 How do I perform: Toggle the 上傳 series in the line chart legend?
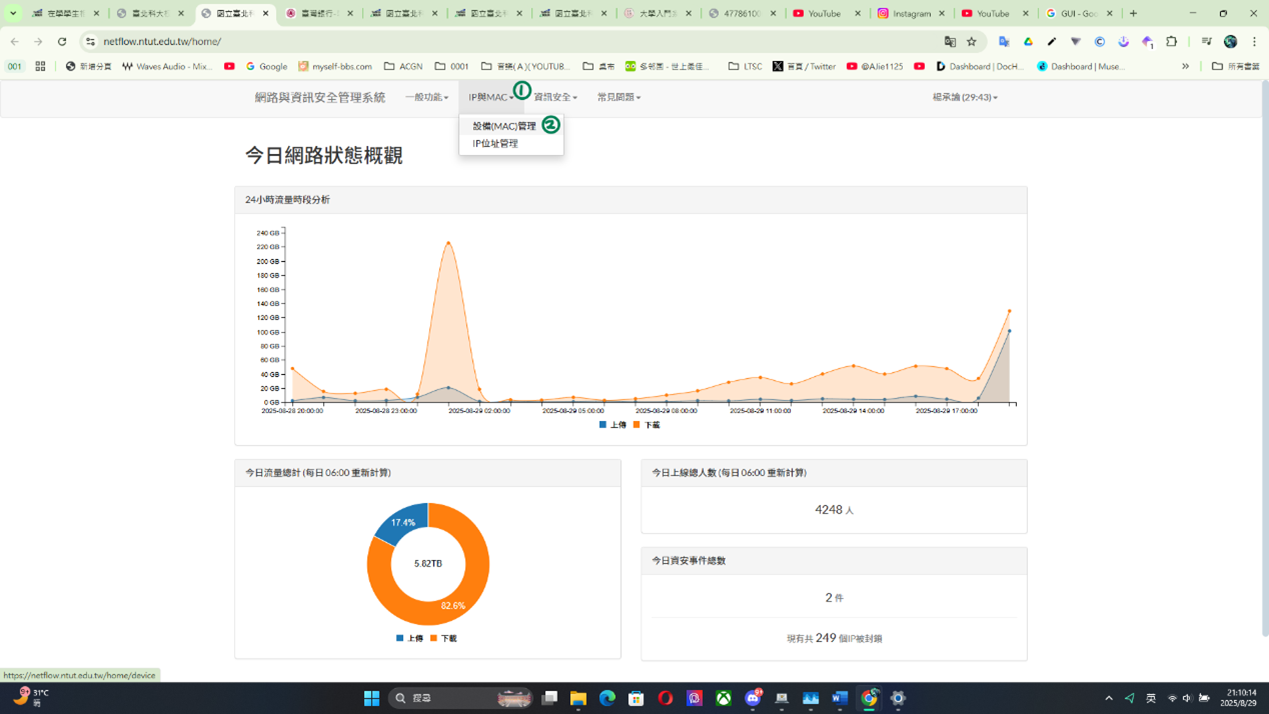tap(613, 425)
